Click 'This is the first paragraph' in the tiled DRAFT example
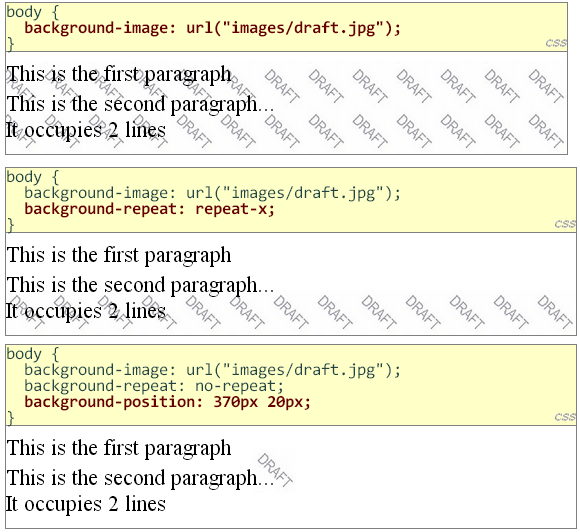 119,74
